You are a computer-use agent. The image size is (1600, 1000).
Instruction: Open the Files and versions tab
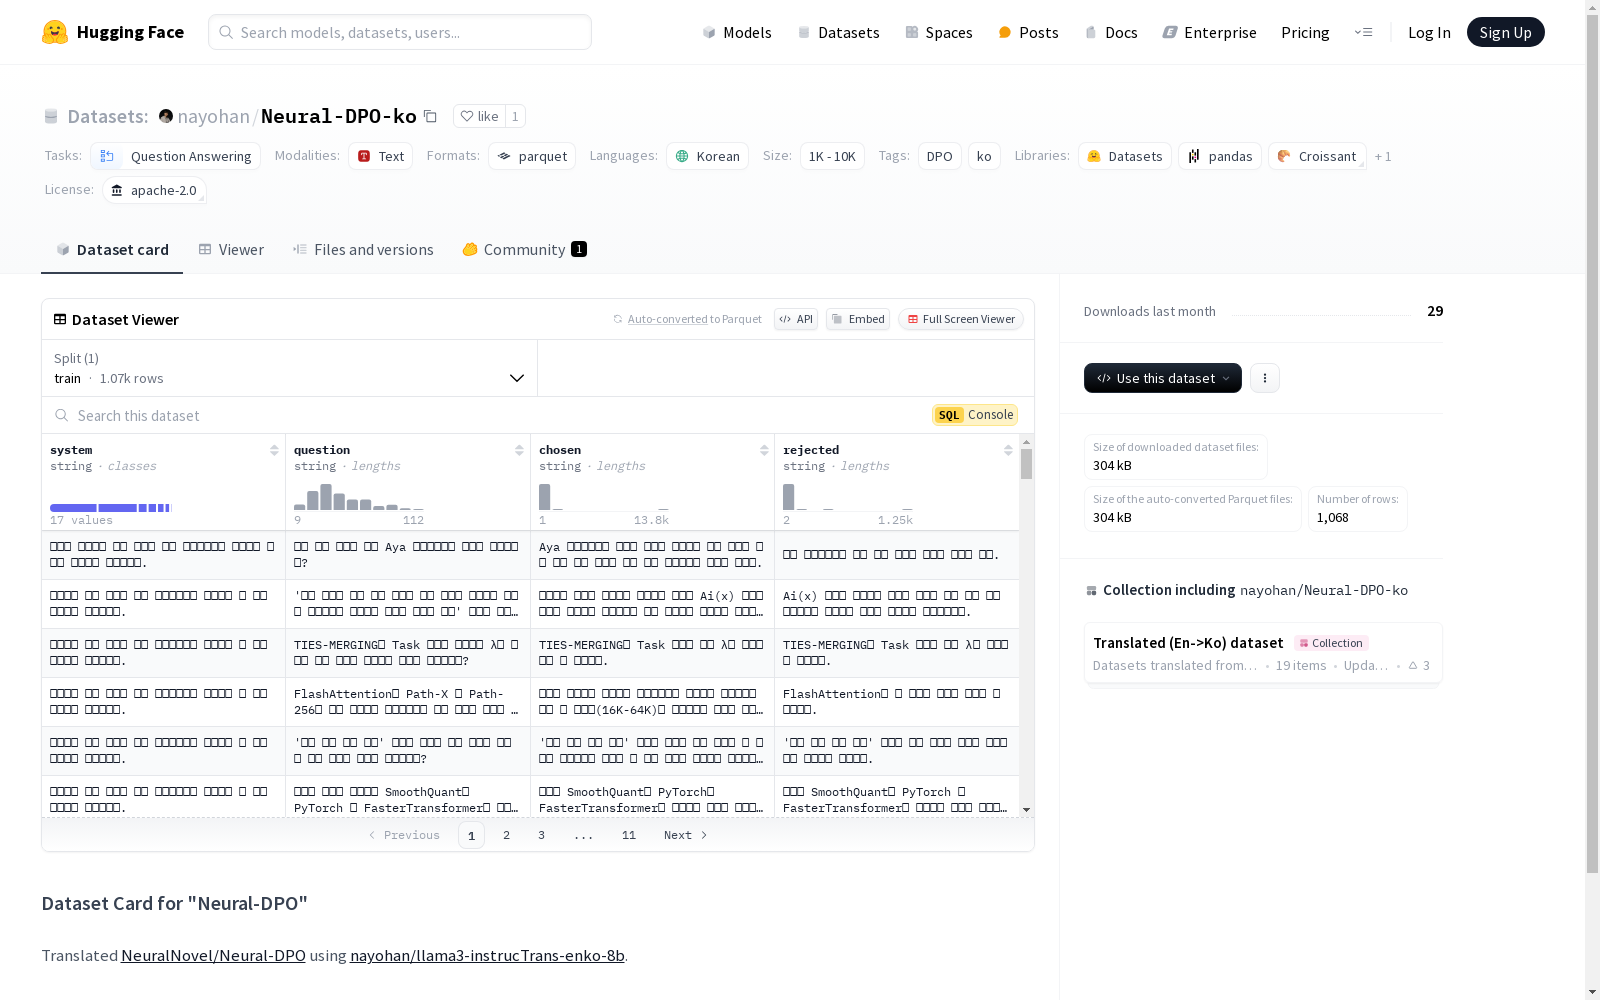coord(363,250)
